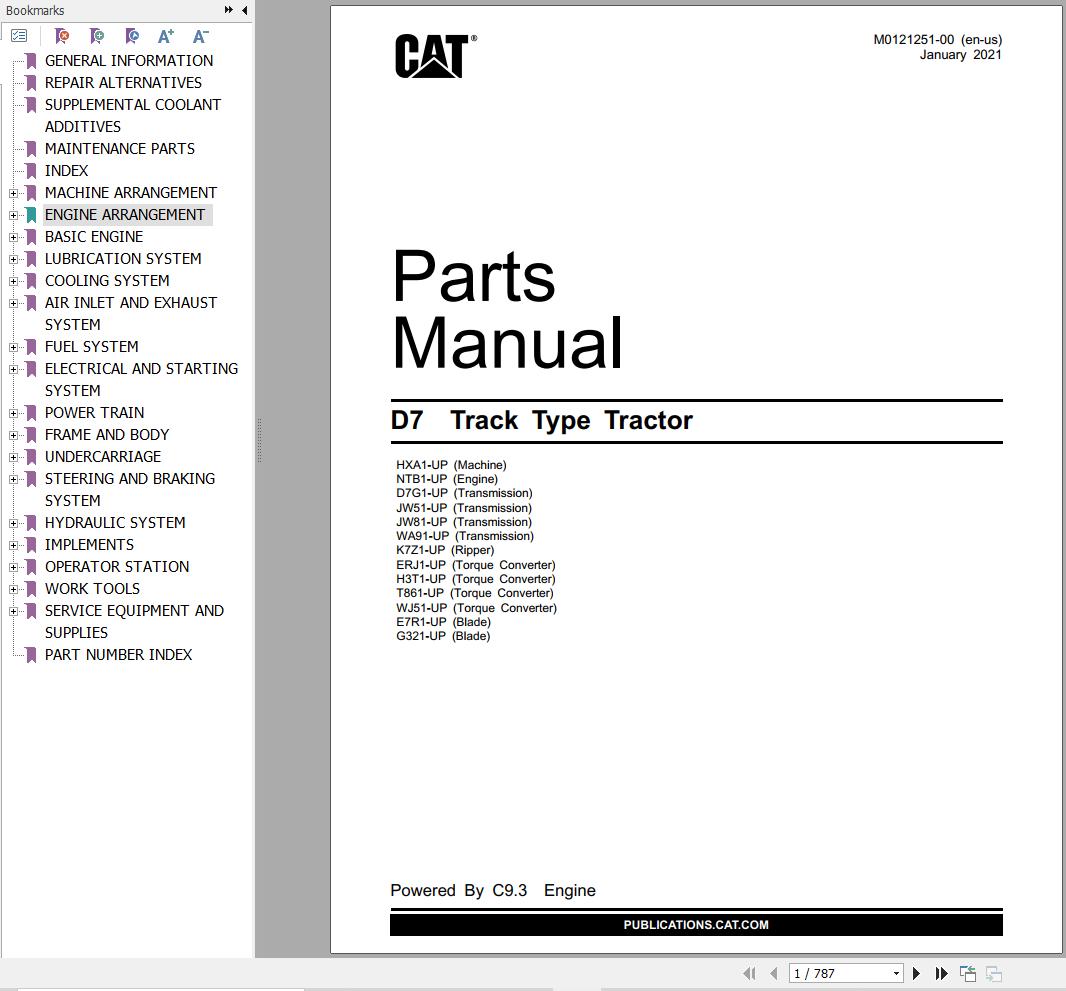Open SUPPLEMENTAL COOLANT ADDITIVES bookmark

(x=133, y=116)
